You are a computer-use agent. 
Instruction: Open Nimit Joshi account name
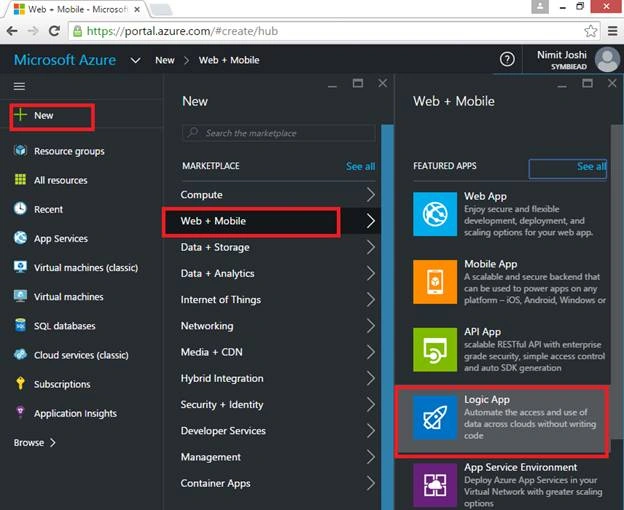click(x=562, y=55)
